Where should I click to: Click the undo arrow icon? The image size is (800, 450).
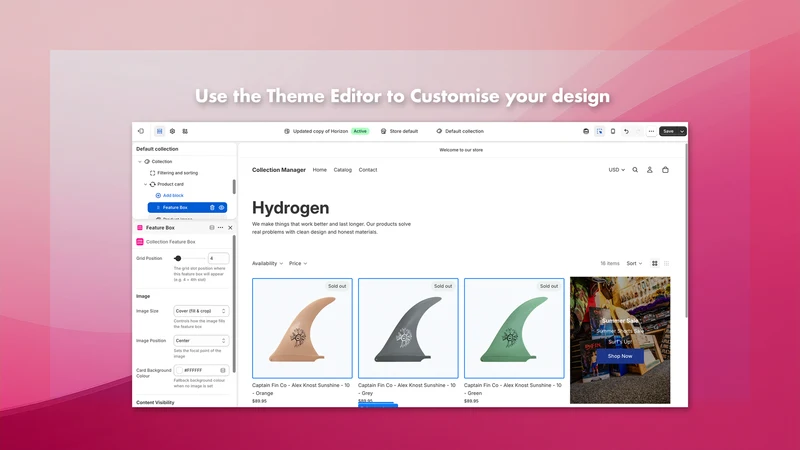[626, 131]
